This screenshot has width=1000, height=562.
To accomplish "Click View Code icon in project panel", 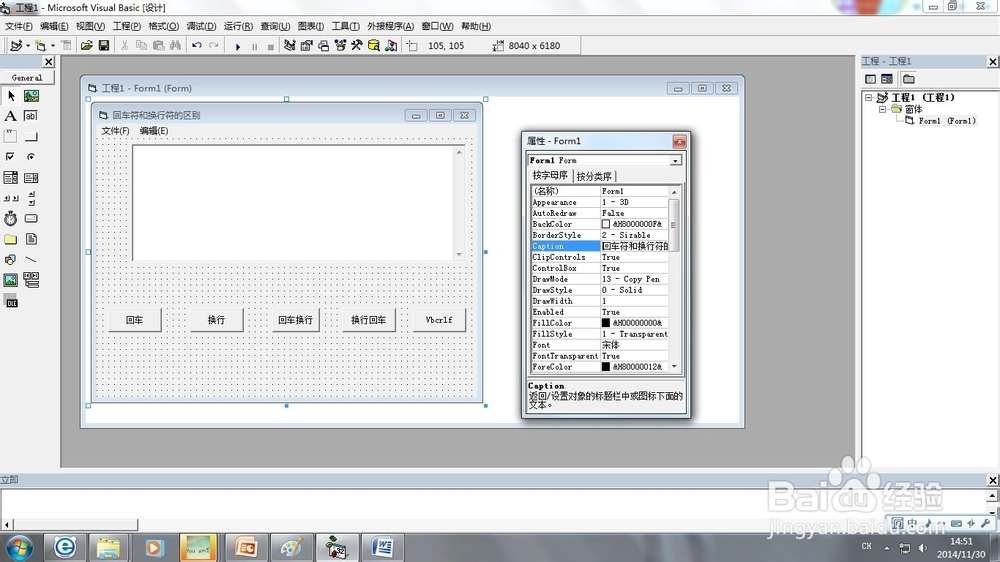I will tap(871, 78).
